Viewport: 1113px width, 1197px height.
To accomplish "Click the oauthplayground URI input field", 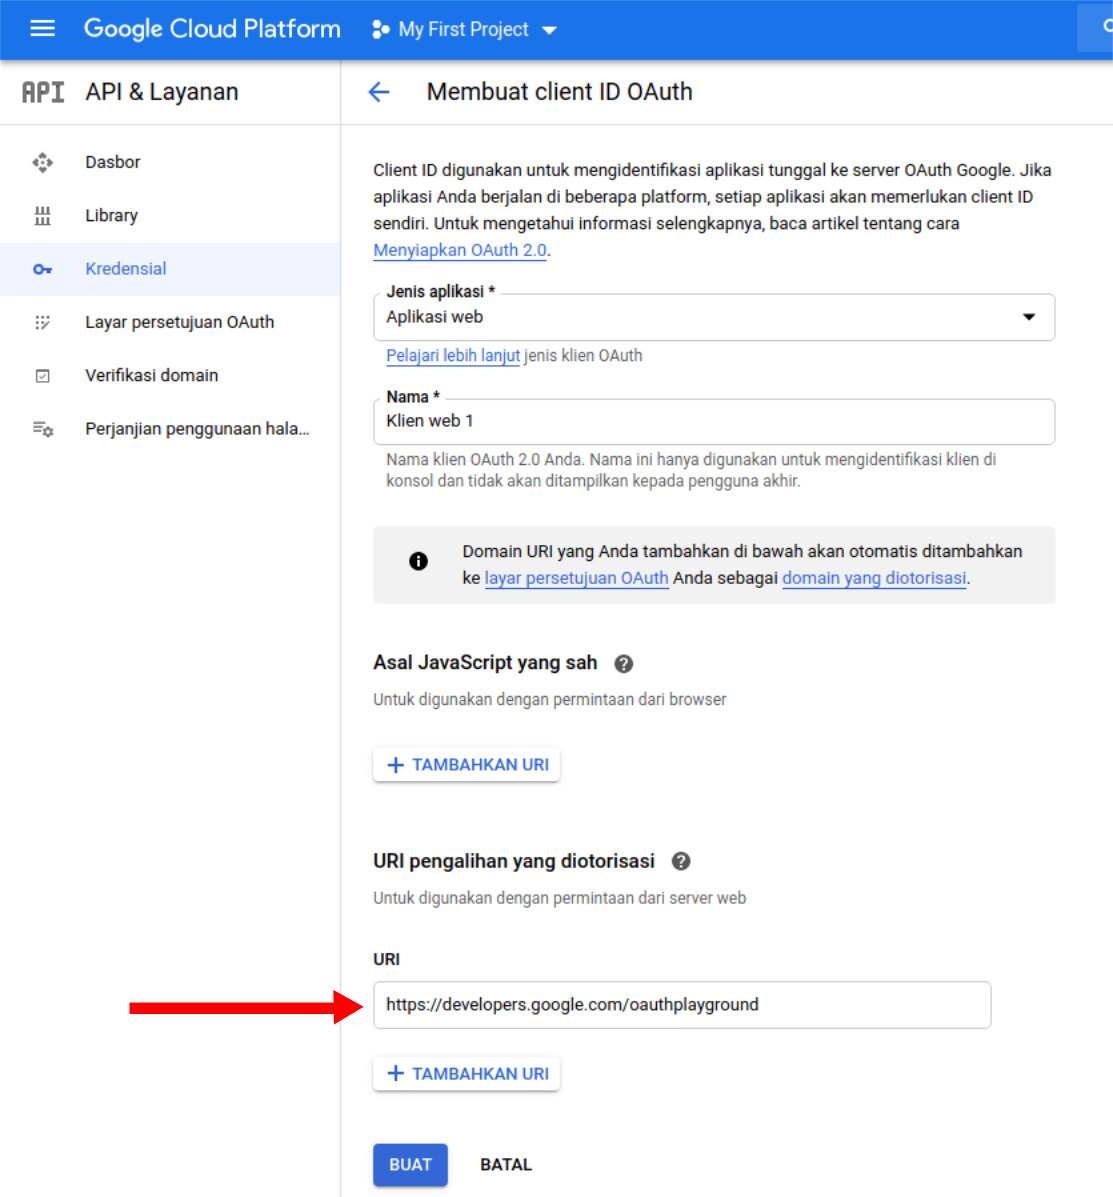I will (682, 1005).
